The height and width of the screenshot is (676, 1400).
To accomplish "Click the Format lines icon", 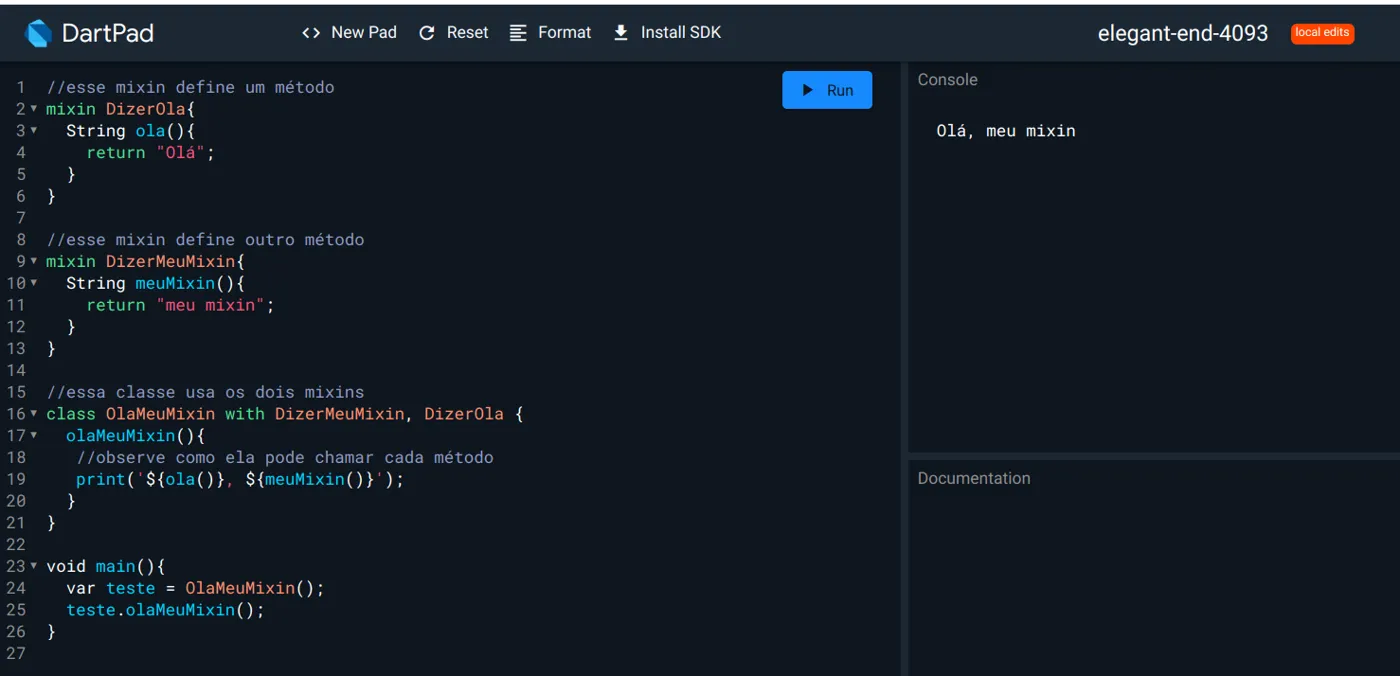I will pyautogui.click(x=518, y=33).
